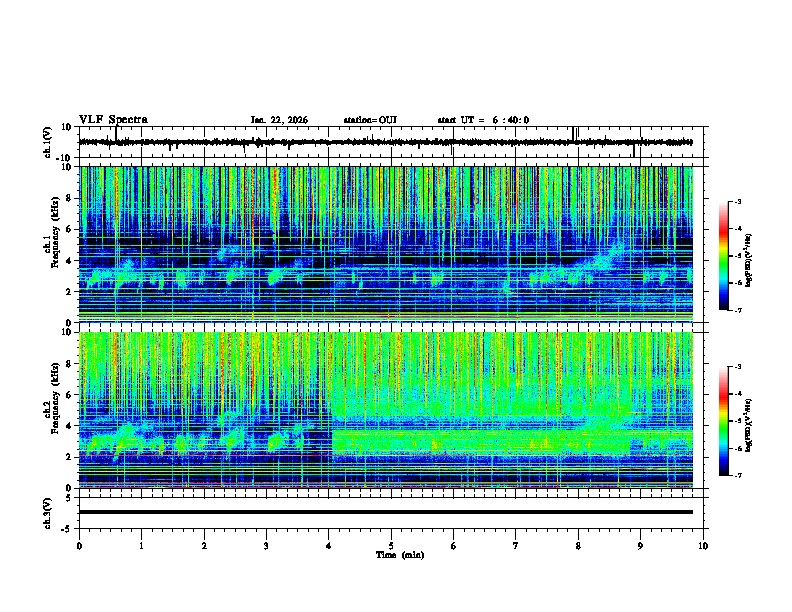The width and height of the screenshot is (792, 612).
Task: Click the "VLF Spectra" plot title
Action: pyautogui.click(x=113, y=120)
